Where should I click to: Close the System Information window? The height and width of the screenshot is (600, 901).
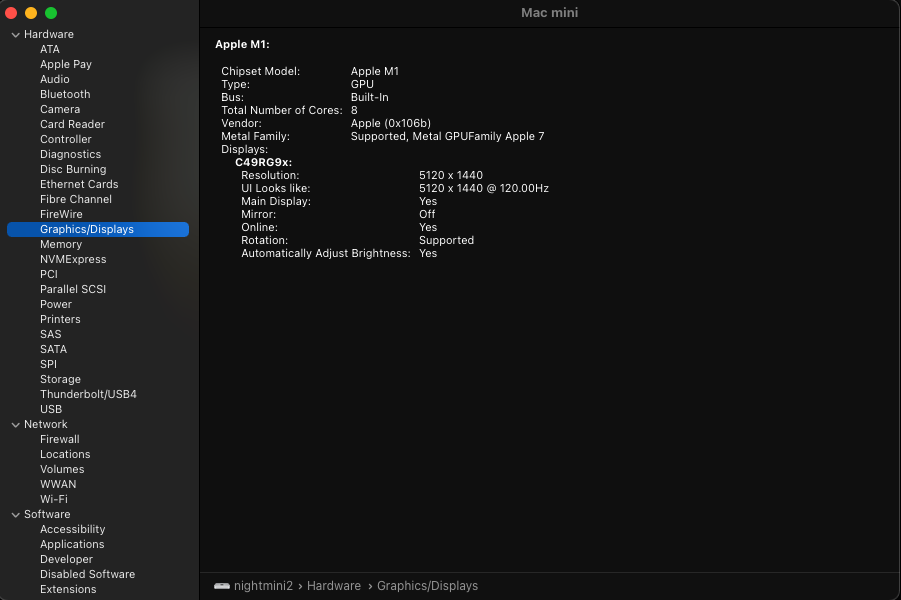(11, 13)
